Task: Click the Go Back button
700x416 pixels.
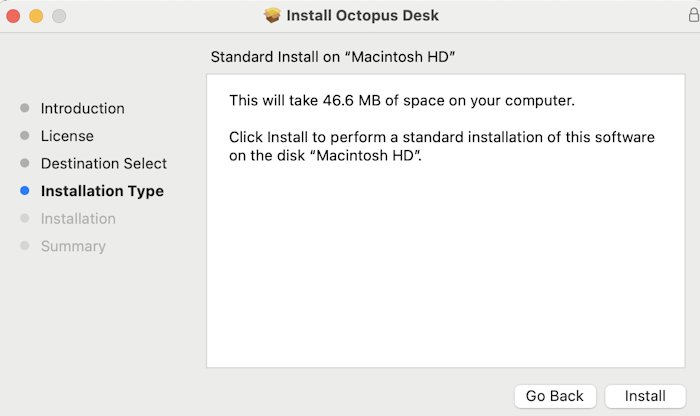Action: [x=555, y=396]
